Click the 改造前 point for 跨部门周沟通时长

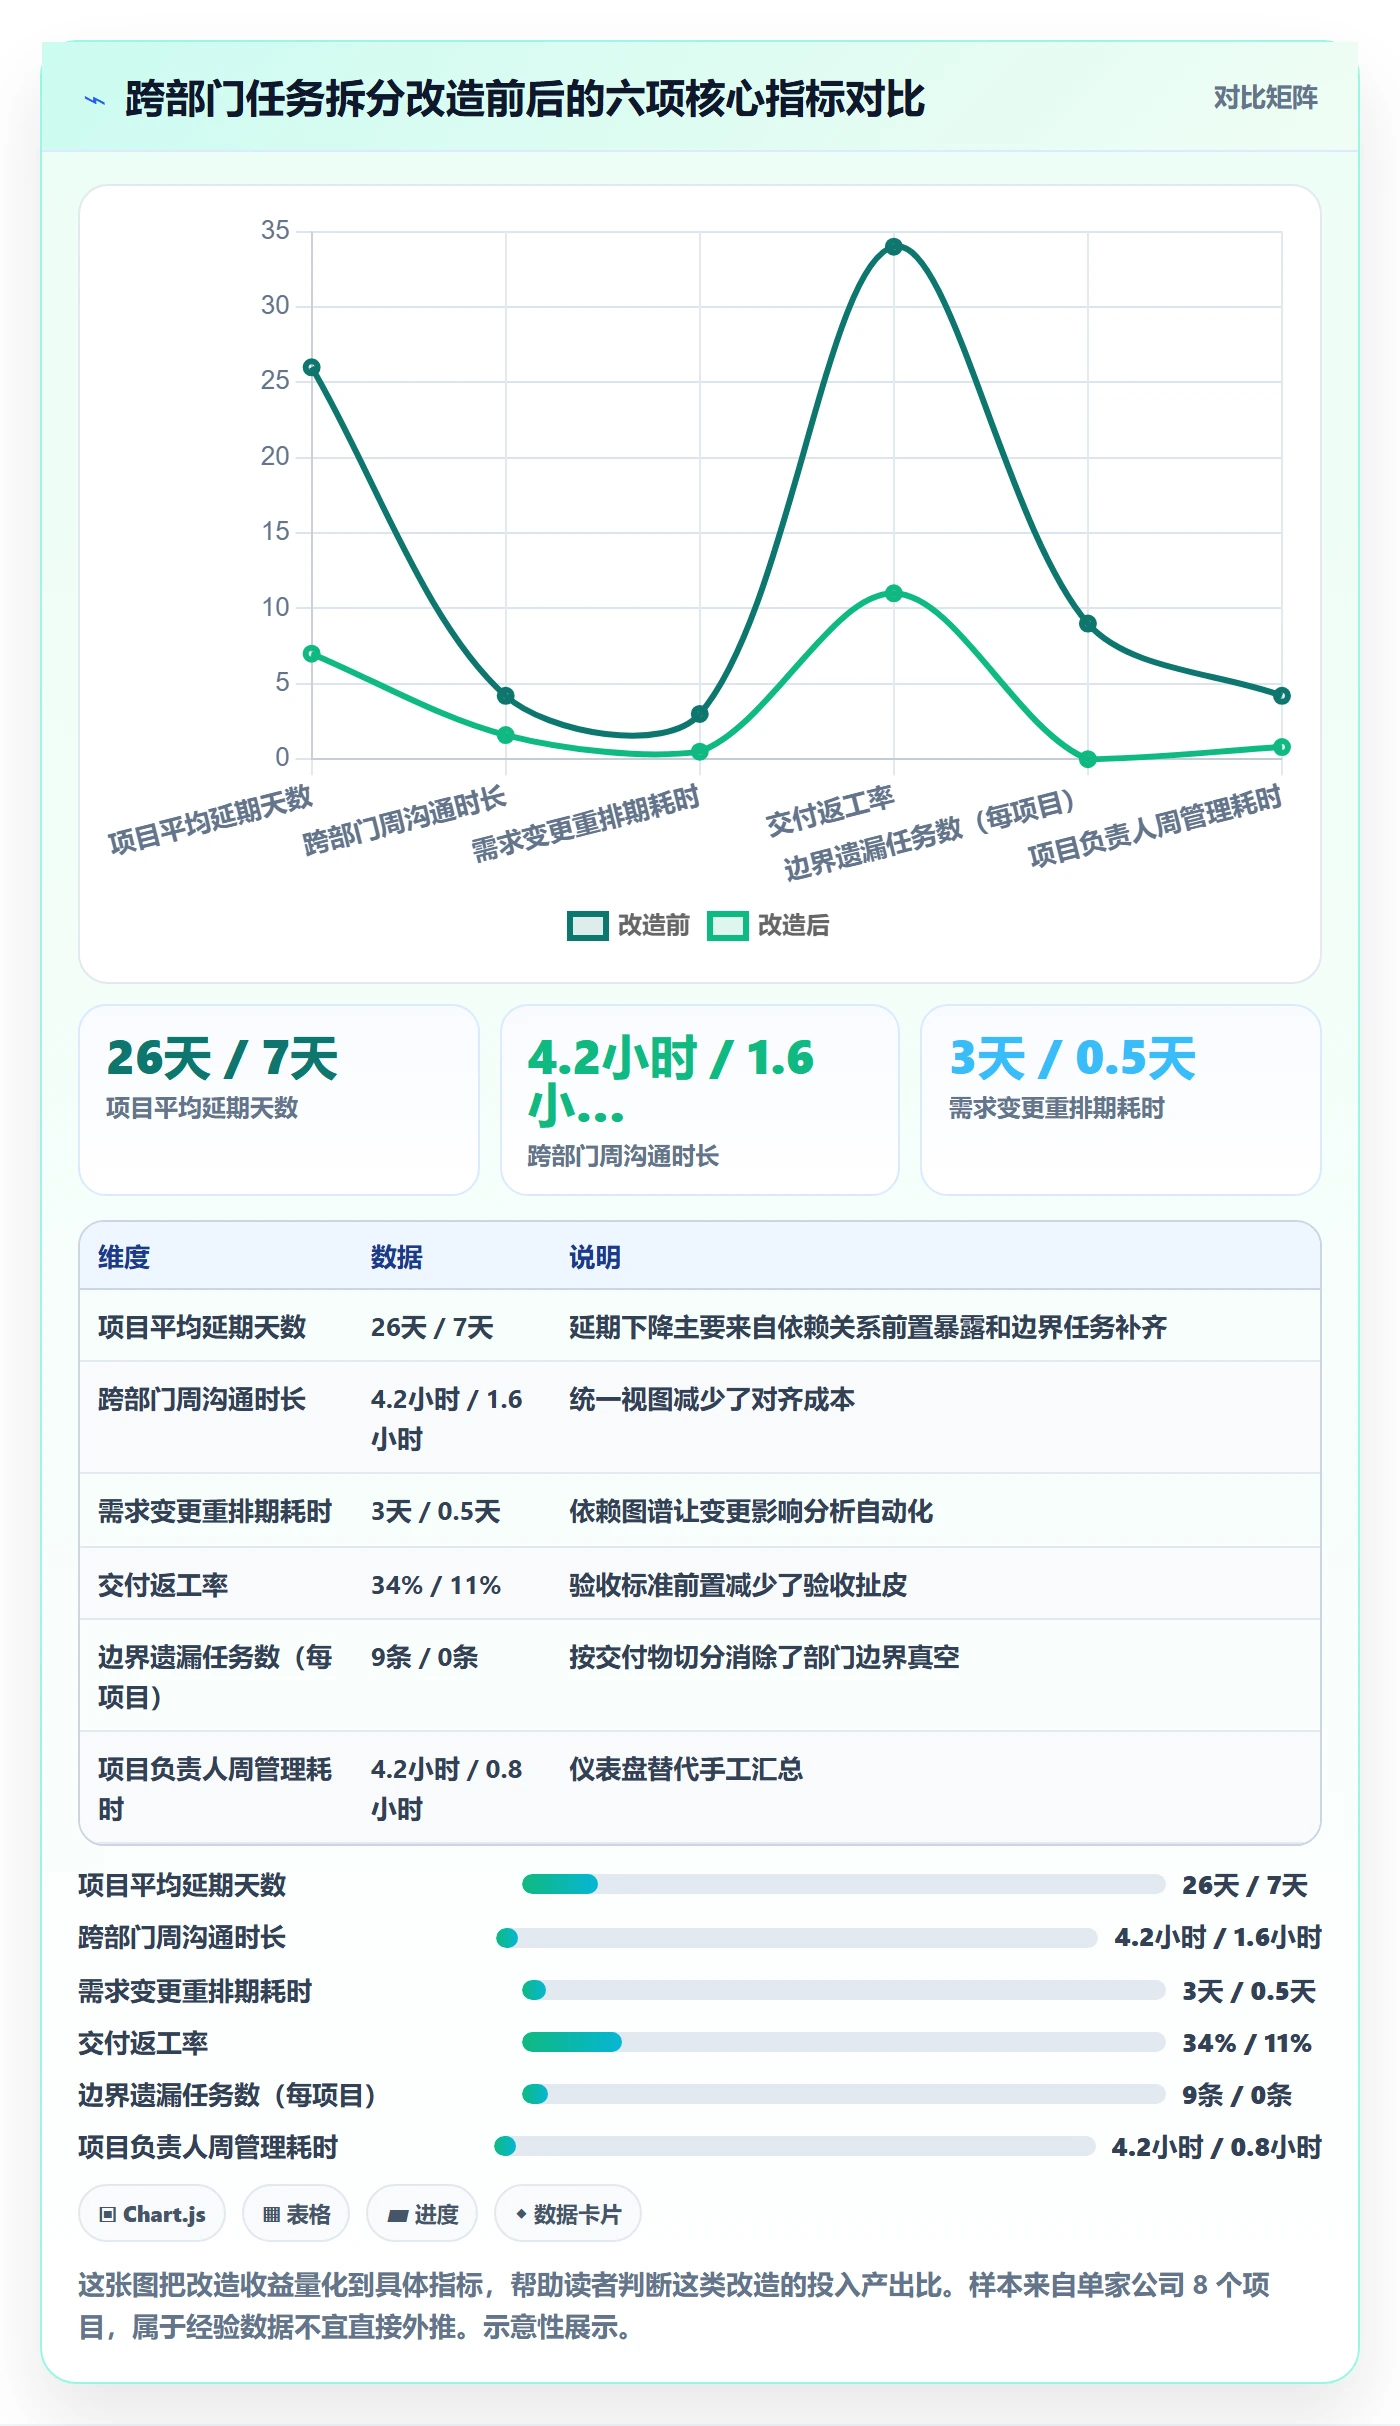click(506, 696)
